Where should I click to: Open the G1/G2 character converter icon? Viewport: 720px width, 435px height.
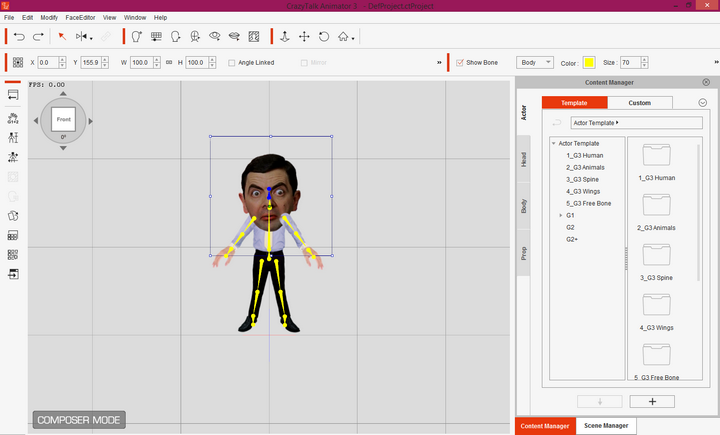click(x=13, y=118)
